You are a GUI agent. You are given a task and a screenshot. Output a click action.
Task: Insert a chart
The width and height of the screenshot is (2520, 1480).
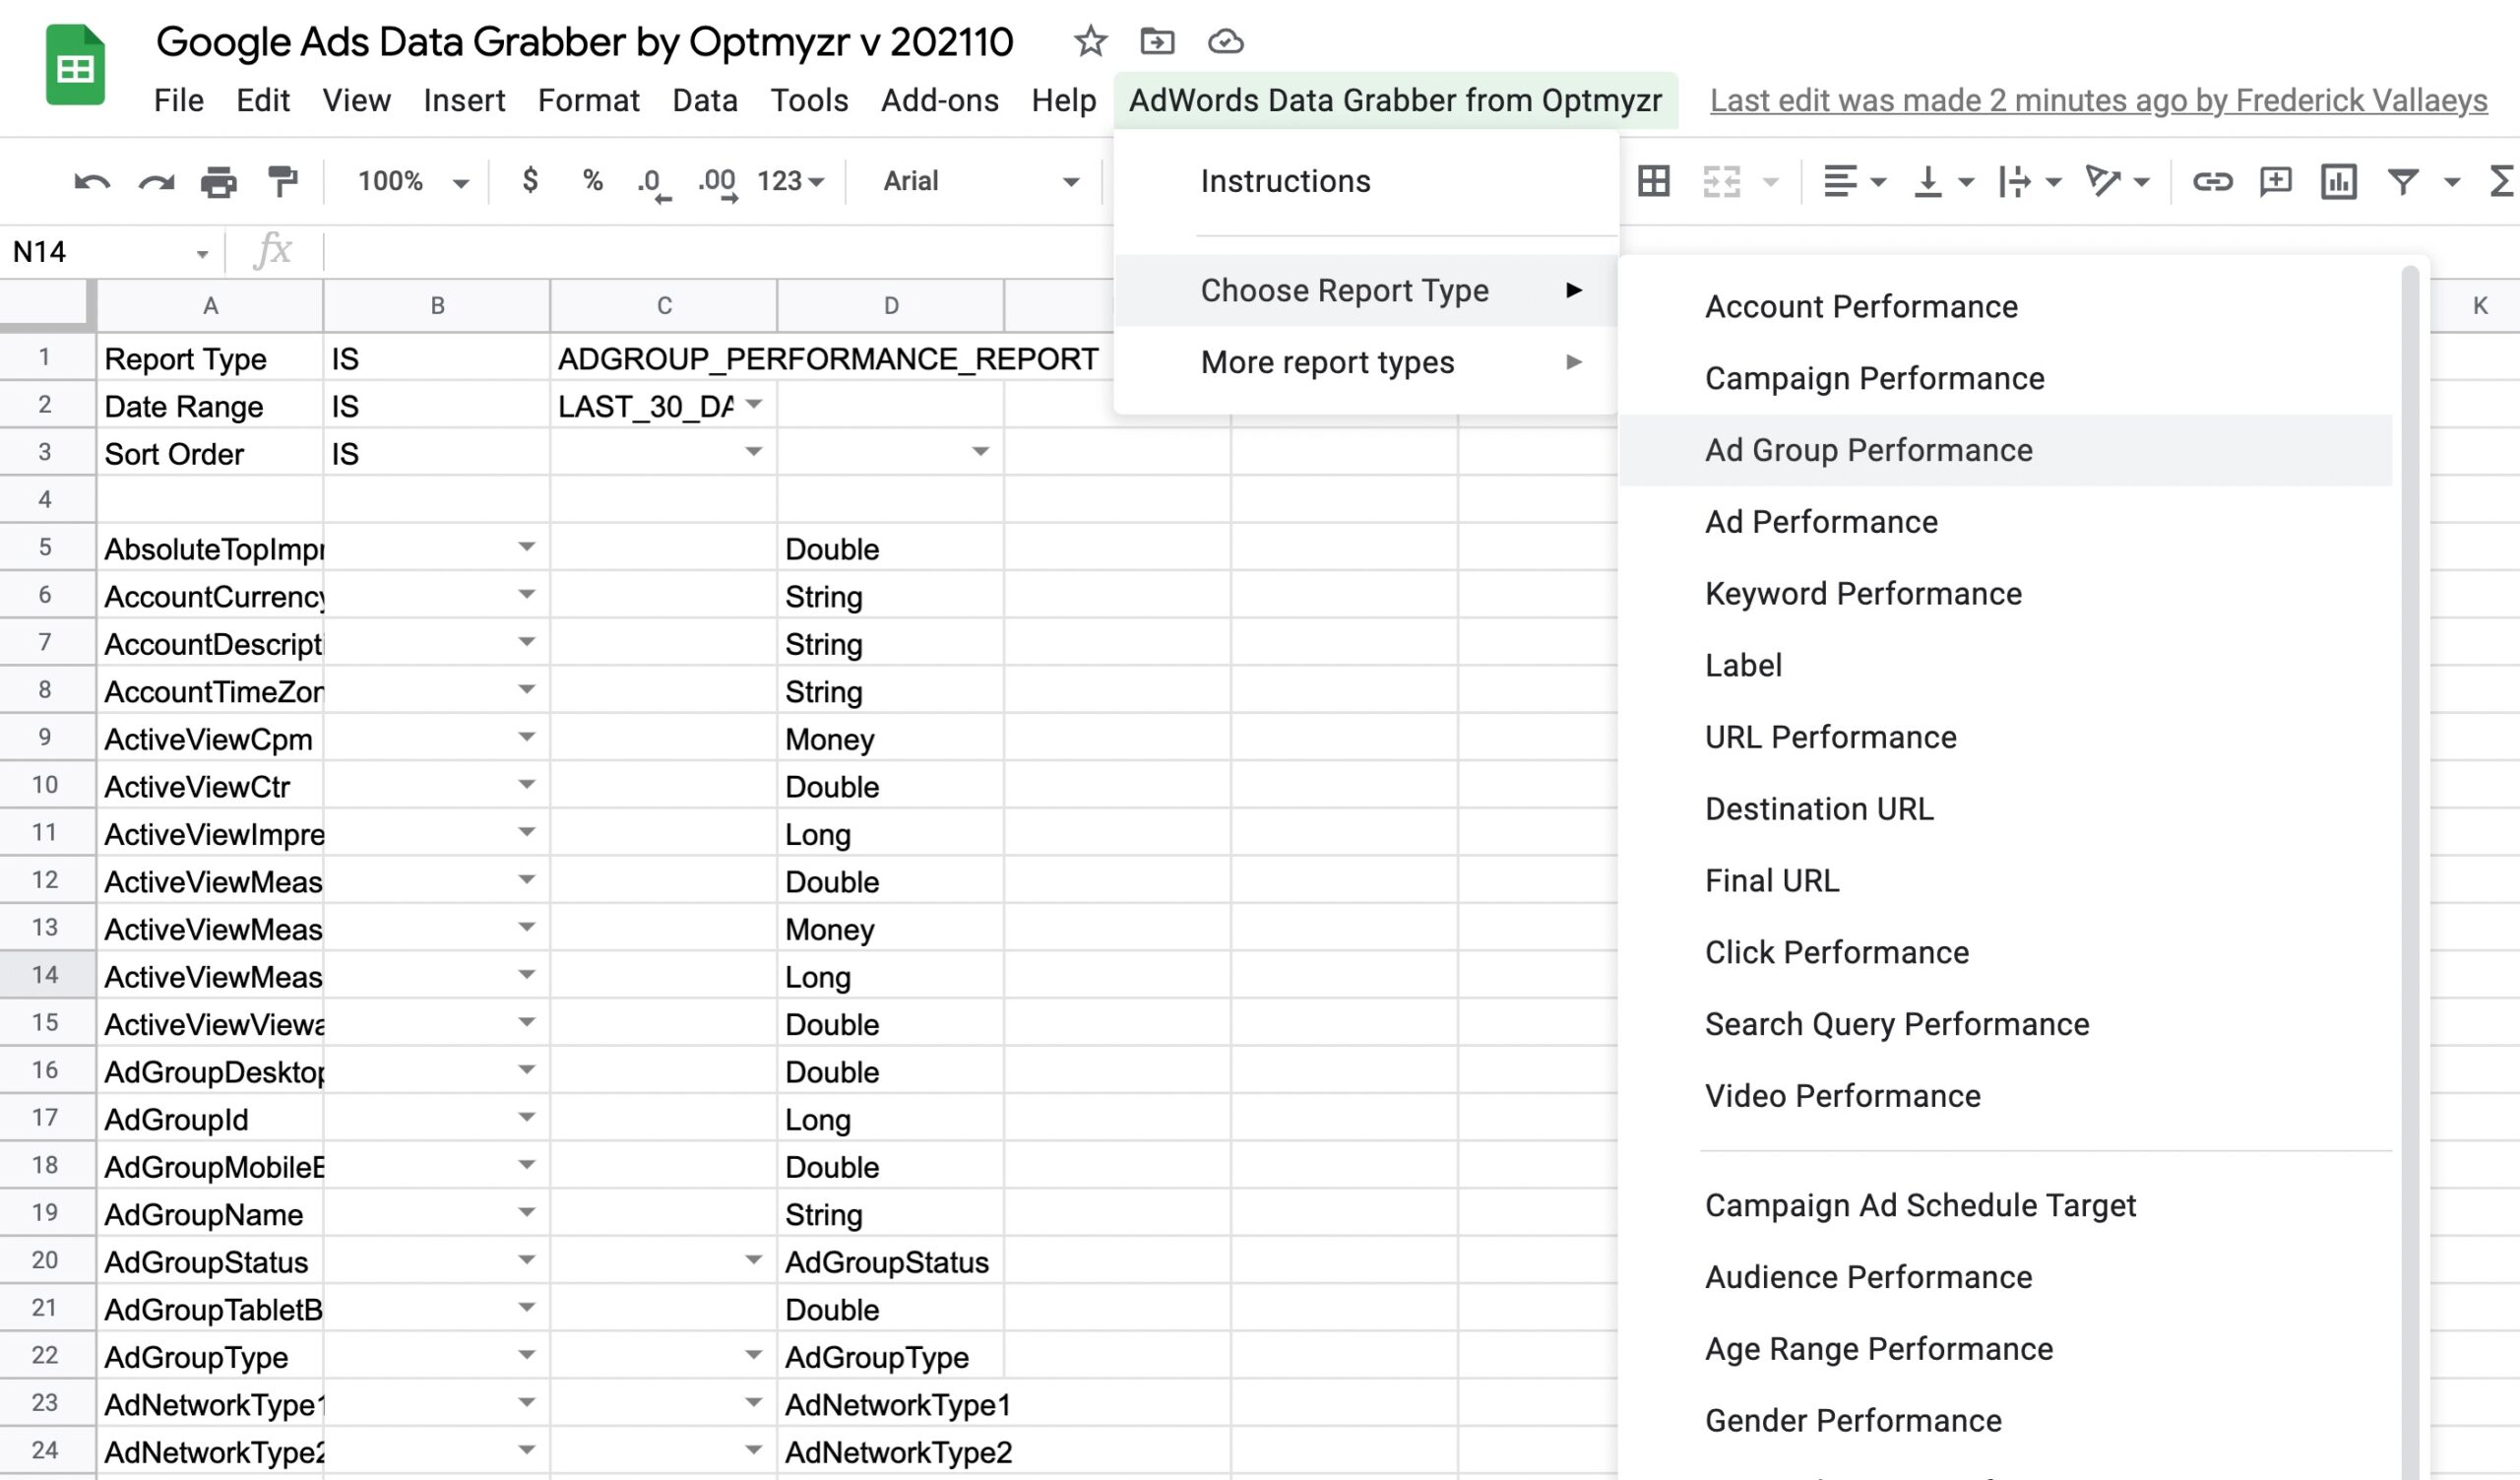click(x=2341, y=181)
